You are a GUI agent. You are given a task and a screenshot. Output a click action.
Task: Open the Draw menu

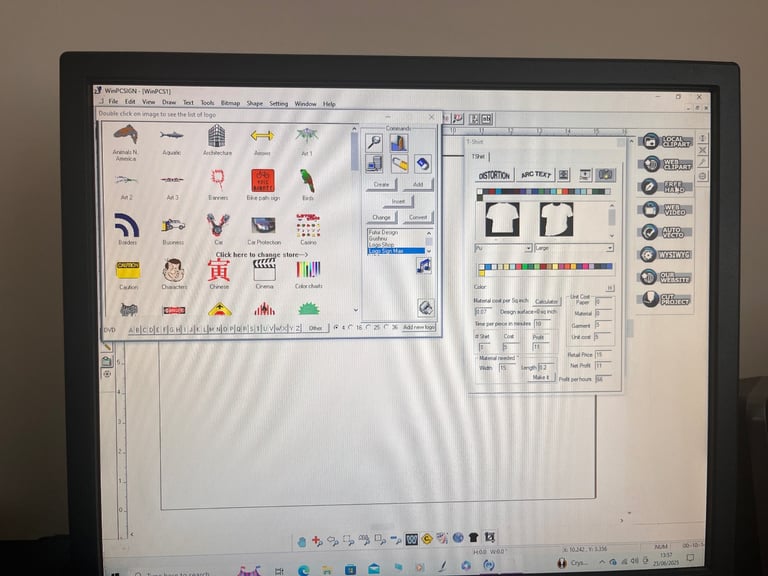[169, 102]
